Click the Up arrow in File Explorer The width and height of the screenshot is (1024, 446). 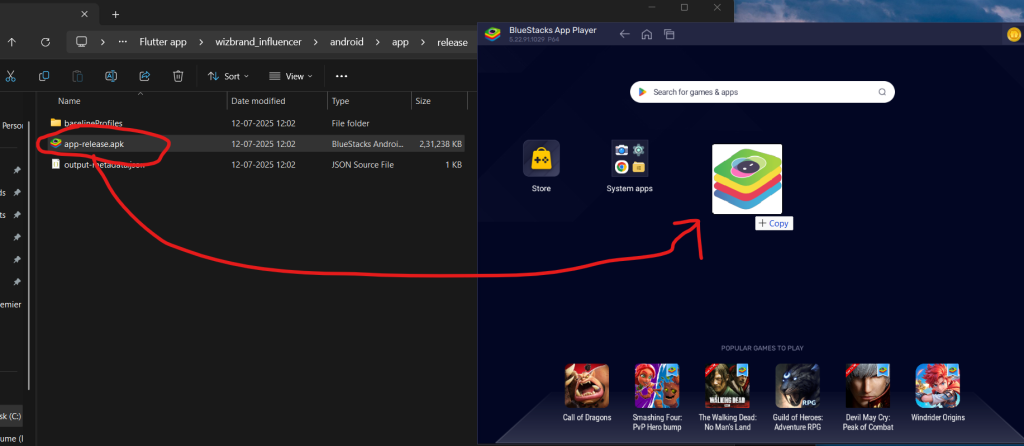[12, 42]
